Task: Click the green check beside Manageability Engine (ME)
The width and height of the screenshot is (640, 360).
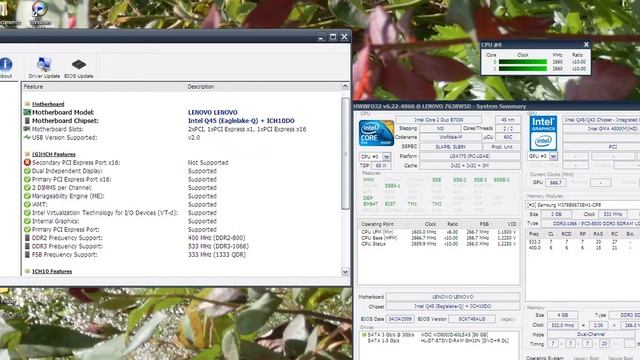Action: coord(27,196)
